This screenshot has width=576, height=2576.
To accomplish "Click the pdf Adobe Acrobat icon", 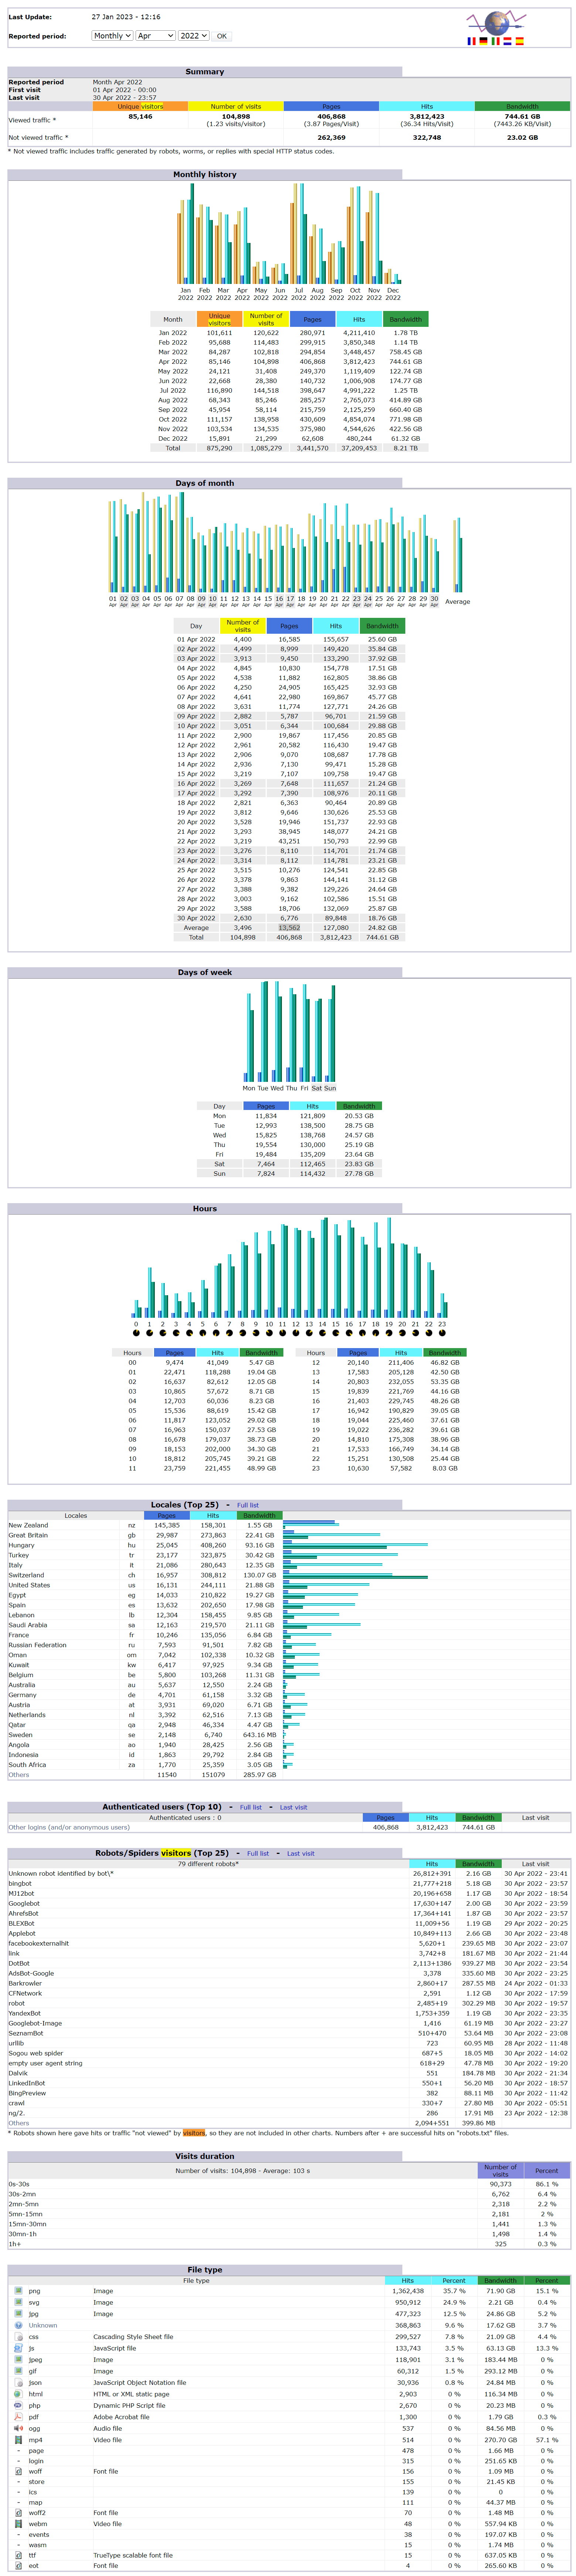I will click(x=19, y=2417).
